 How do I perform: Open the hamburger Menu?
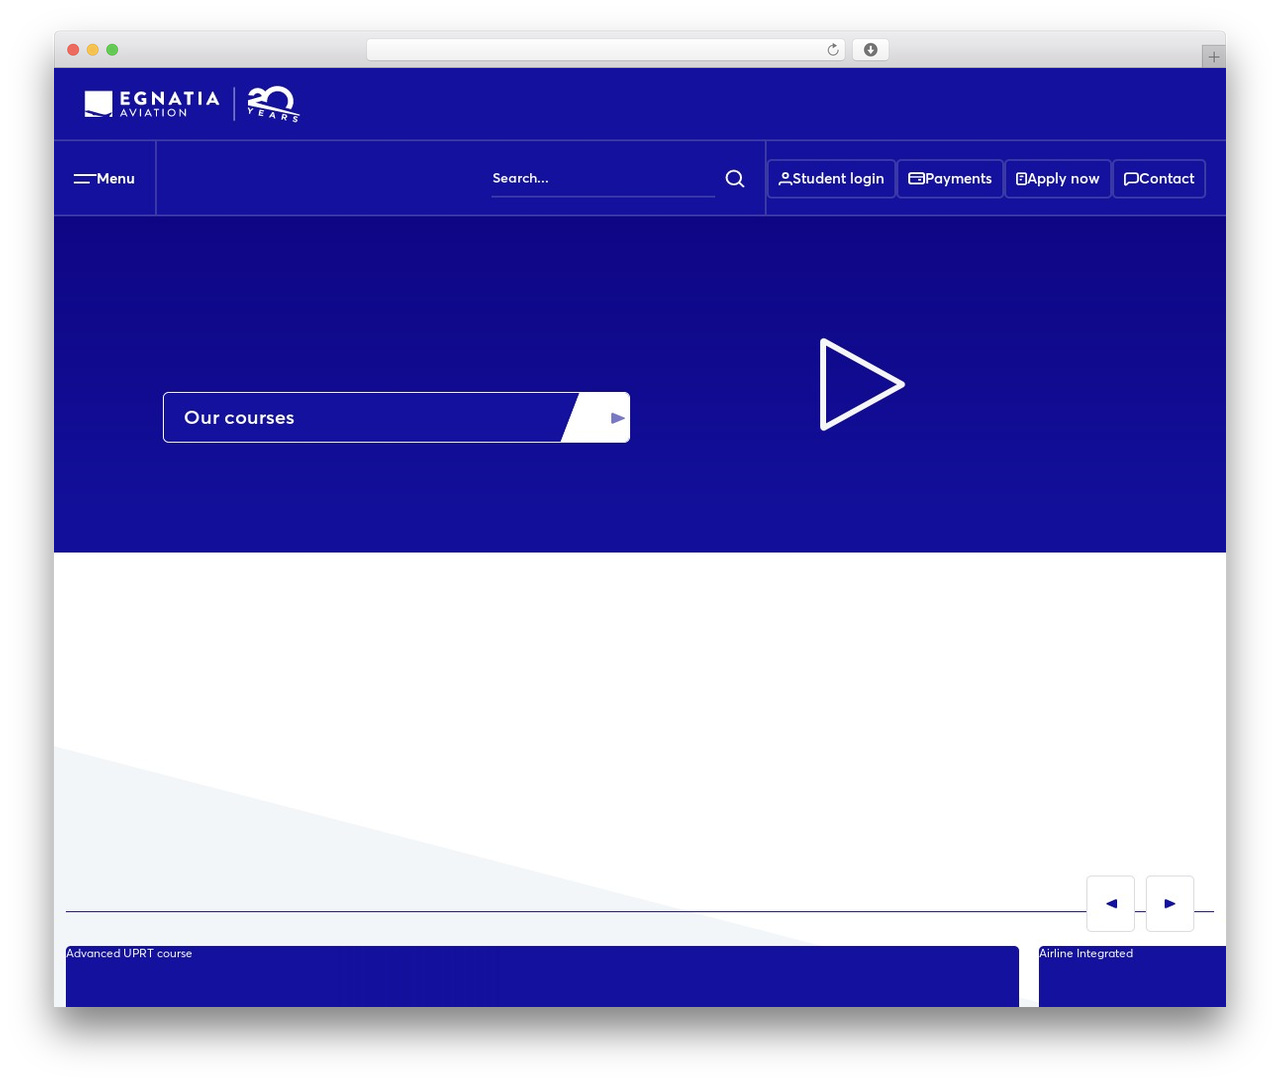click(x=104, y=179)
